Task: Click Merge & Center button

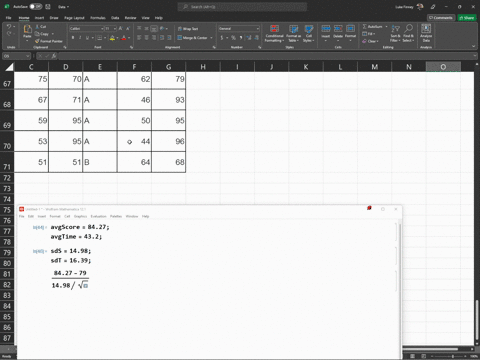Action: tap(193, 38)
